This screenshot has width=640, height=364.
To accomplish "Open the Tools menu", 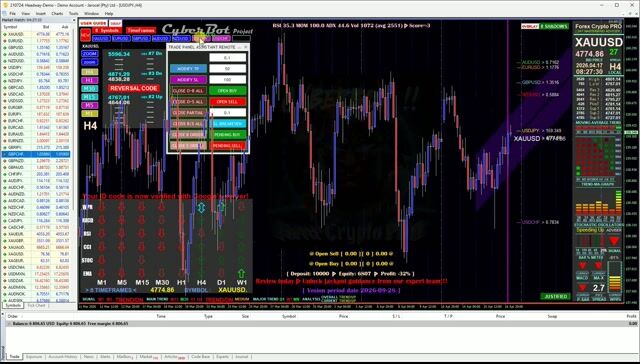I will (x=73, y=13).
